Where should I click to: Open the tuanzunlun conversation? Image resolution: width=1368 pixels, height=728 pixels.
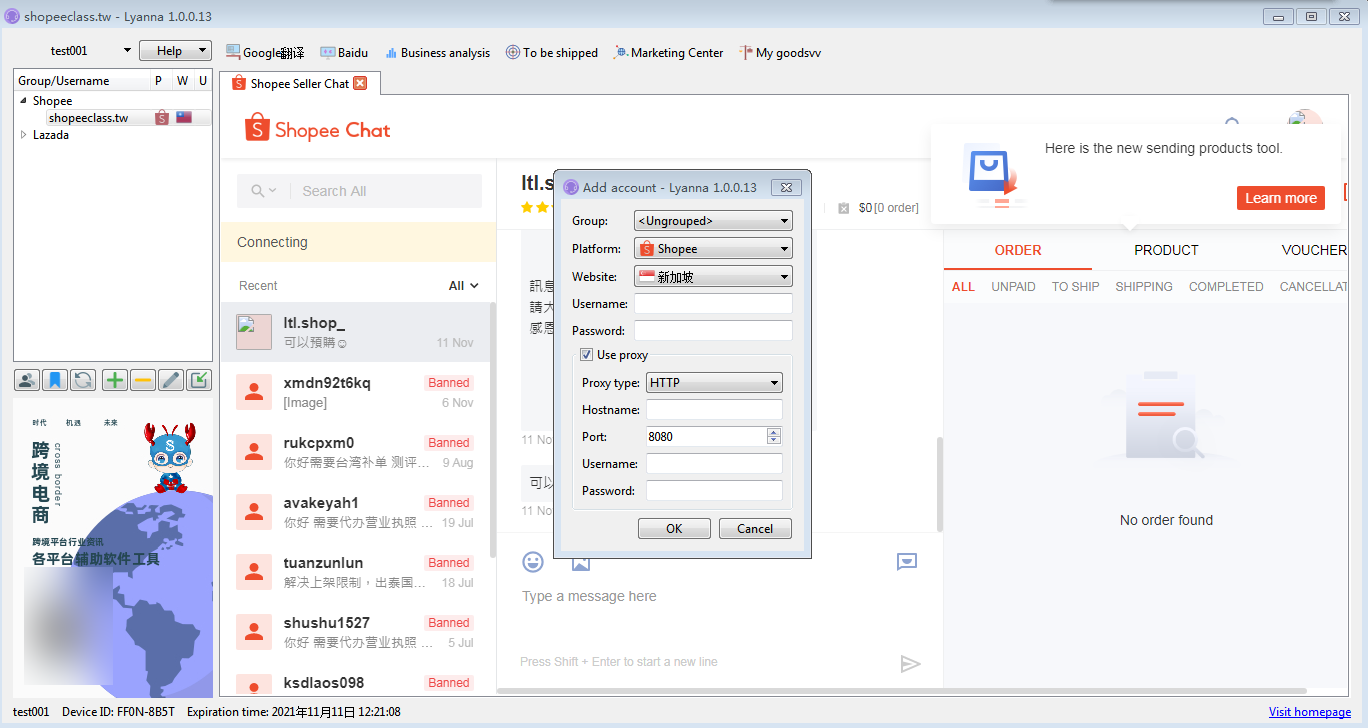(x=357, y=572)
